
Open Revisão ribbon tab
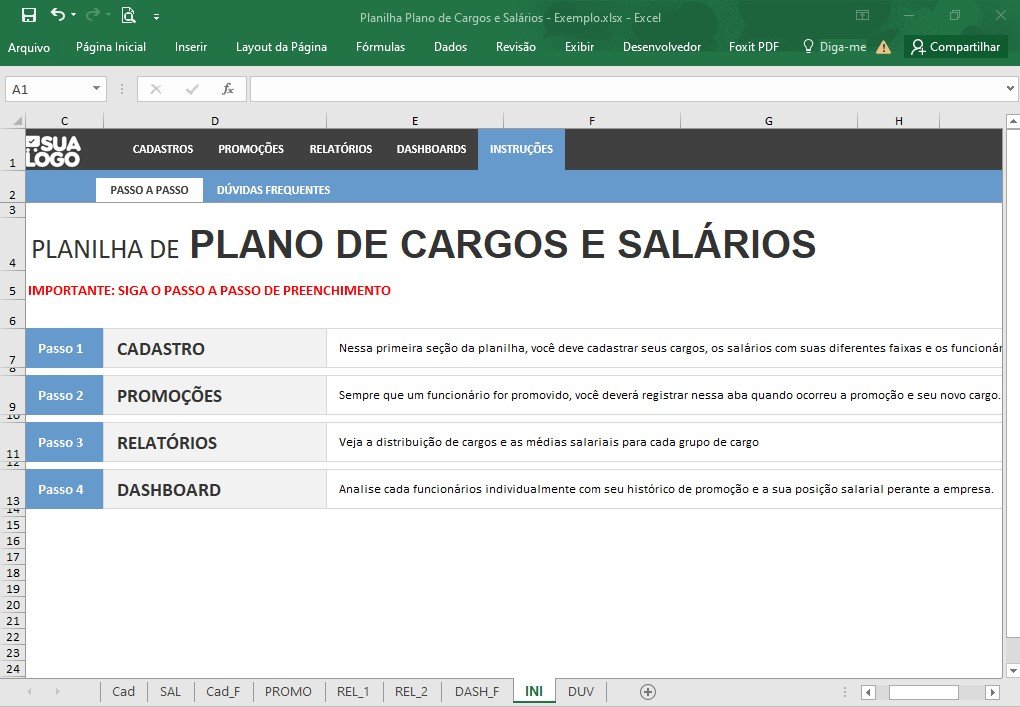(516, 47)
